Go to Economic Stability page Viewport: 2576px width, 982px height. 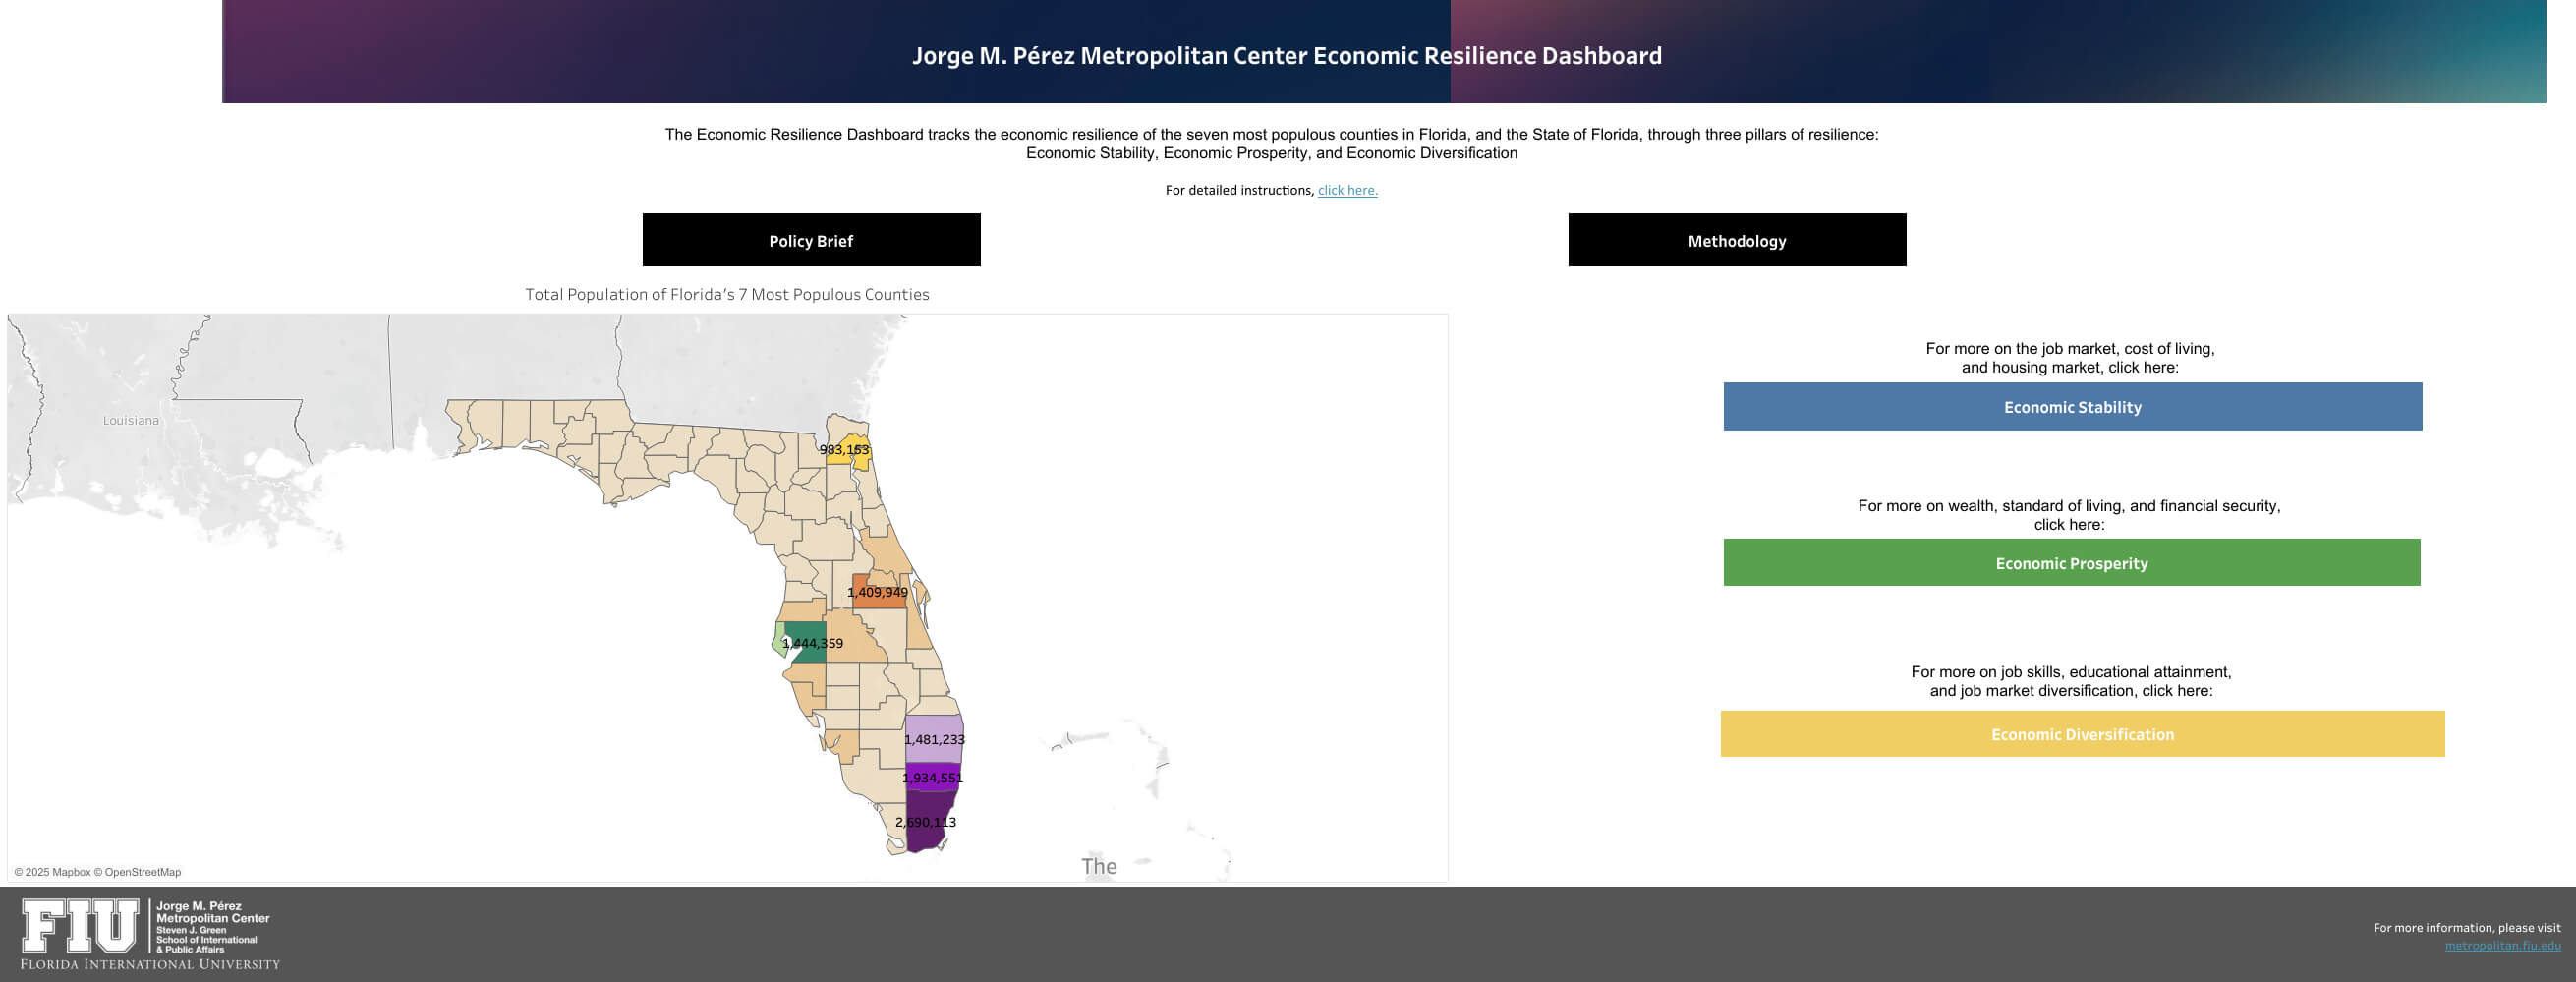(2072, 407)
